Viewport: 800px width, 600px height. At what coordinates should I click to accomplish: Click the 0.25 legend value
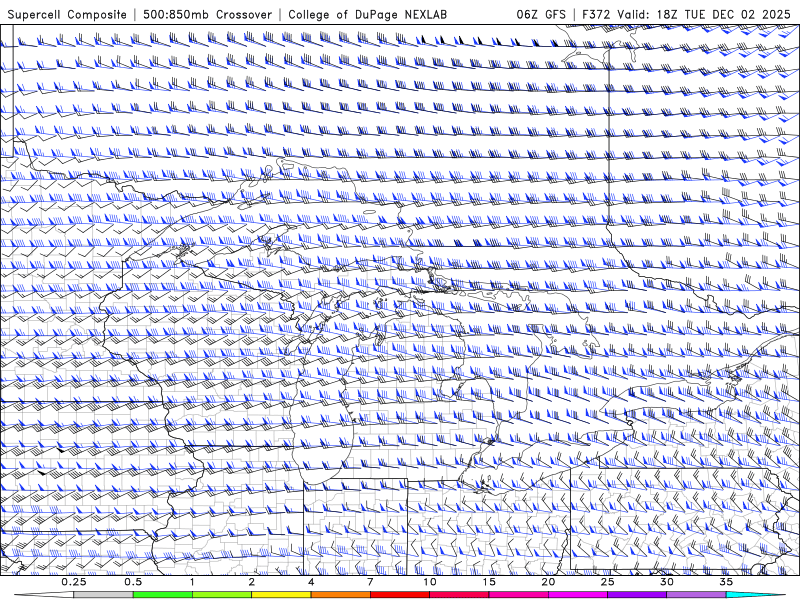(74, 582)
